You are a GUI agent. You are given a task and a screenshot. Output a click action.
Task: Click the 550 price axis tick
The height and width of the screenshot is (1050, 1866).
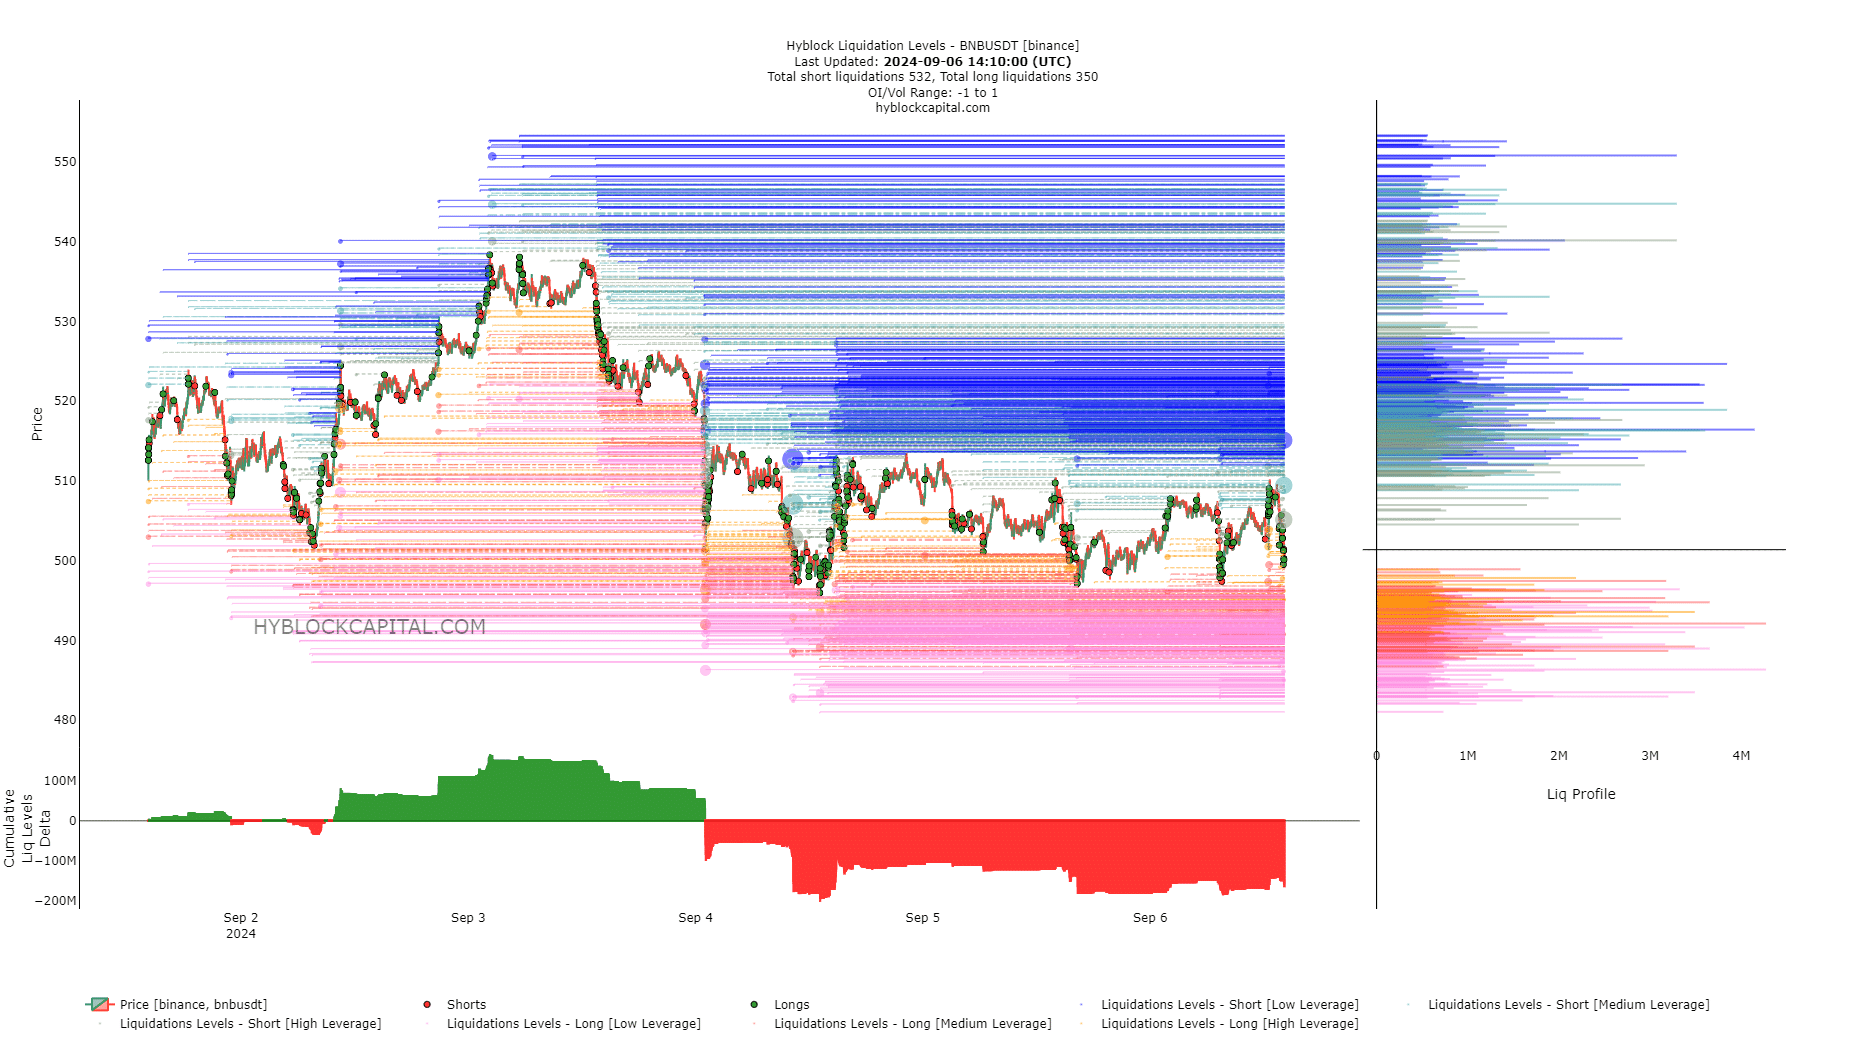point(65,161)
